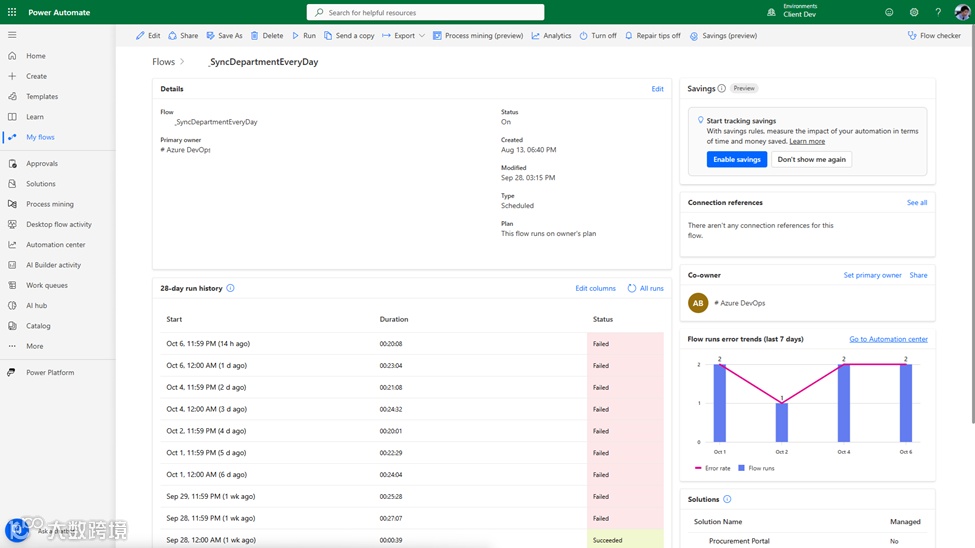Screen dimensions: 975x548
Task: Click the page vertical scrollbar
Action: click(x=972, y=224)
